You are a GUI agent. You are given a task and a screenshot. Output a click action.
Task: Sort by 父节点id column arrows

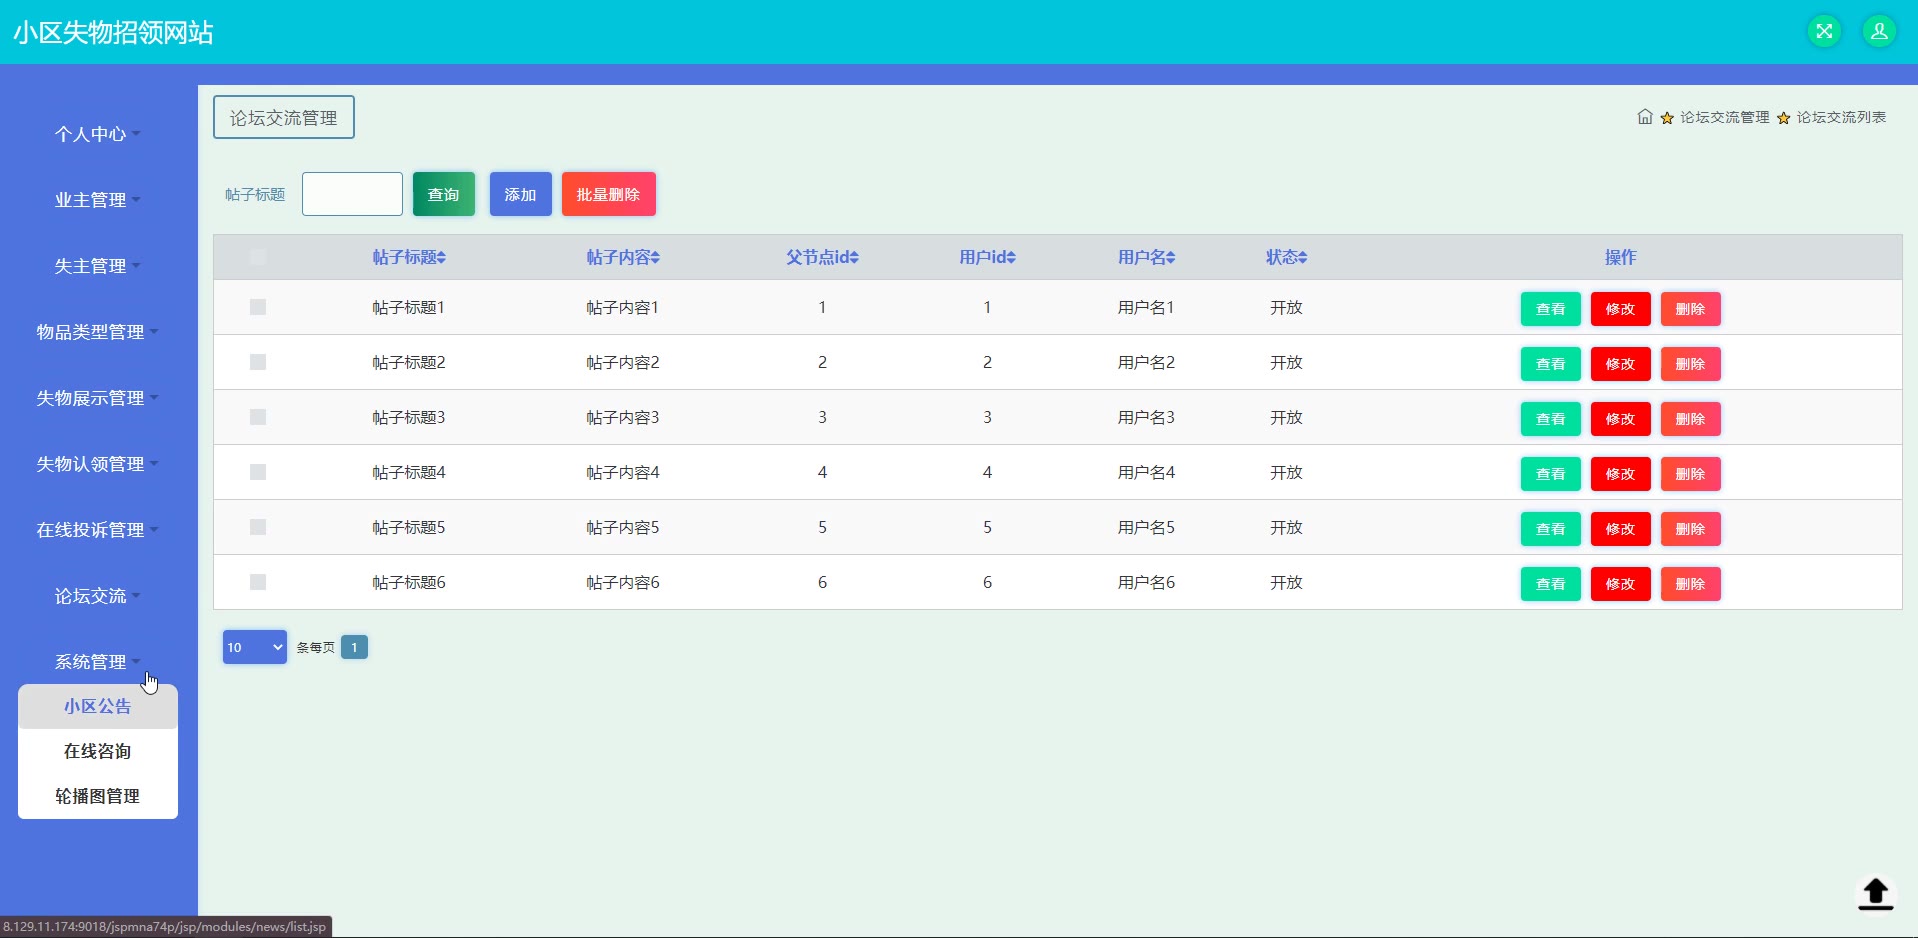(854, 258)
